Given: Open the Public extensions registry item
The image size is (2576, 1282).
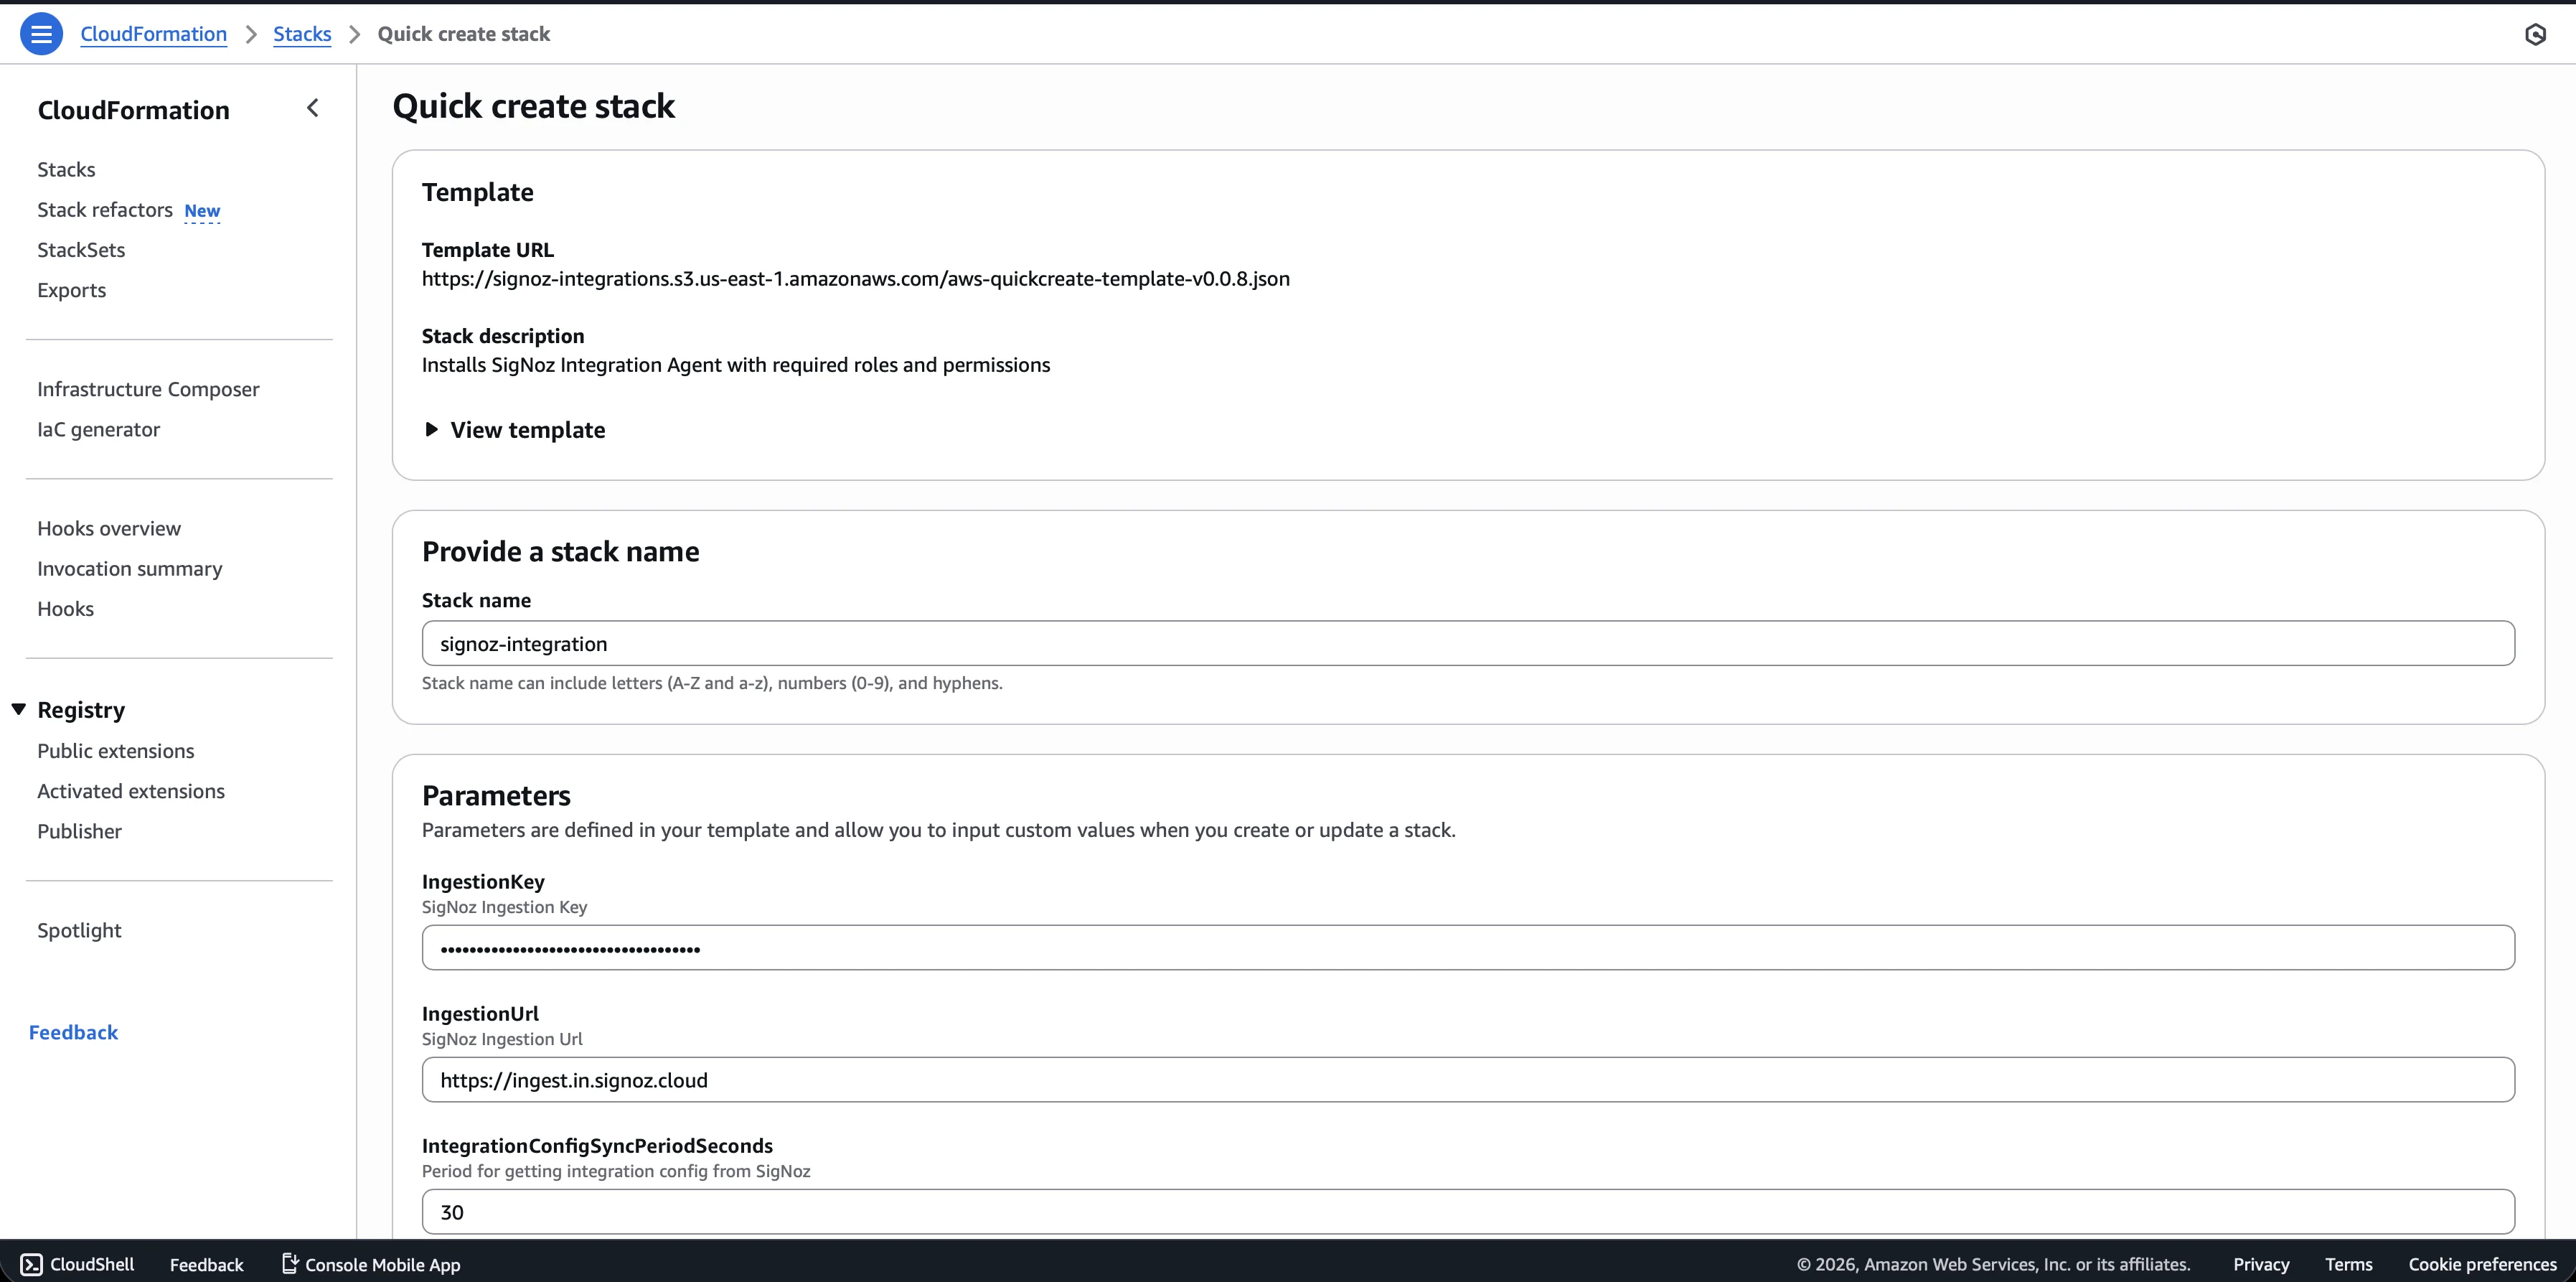Looking at the screenshot, I should point(116,751).
